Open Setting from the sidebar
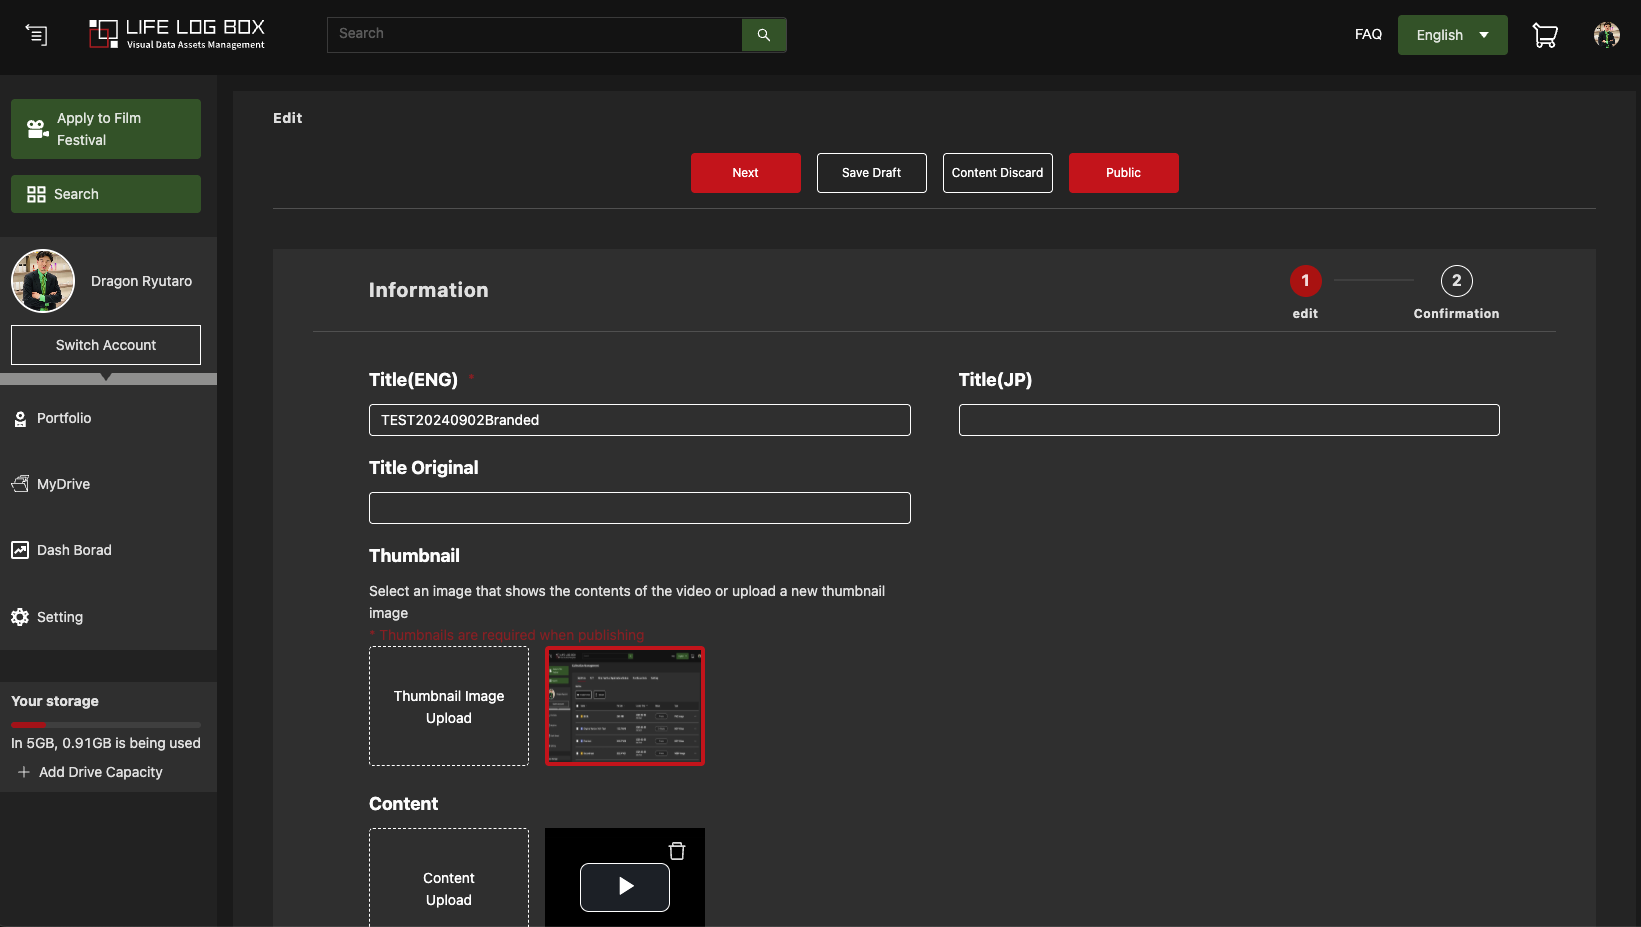1641x927 pixels. click(59, 617)
